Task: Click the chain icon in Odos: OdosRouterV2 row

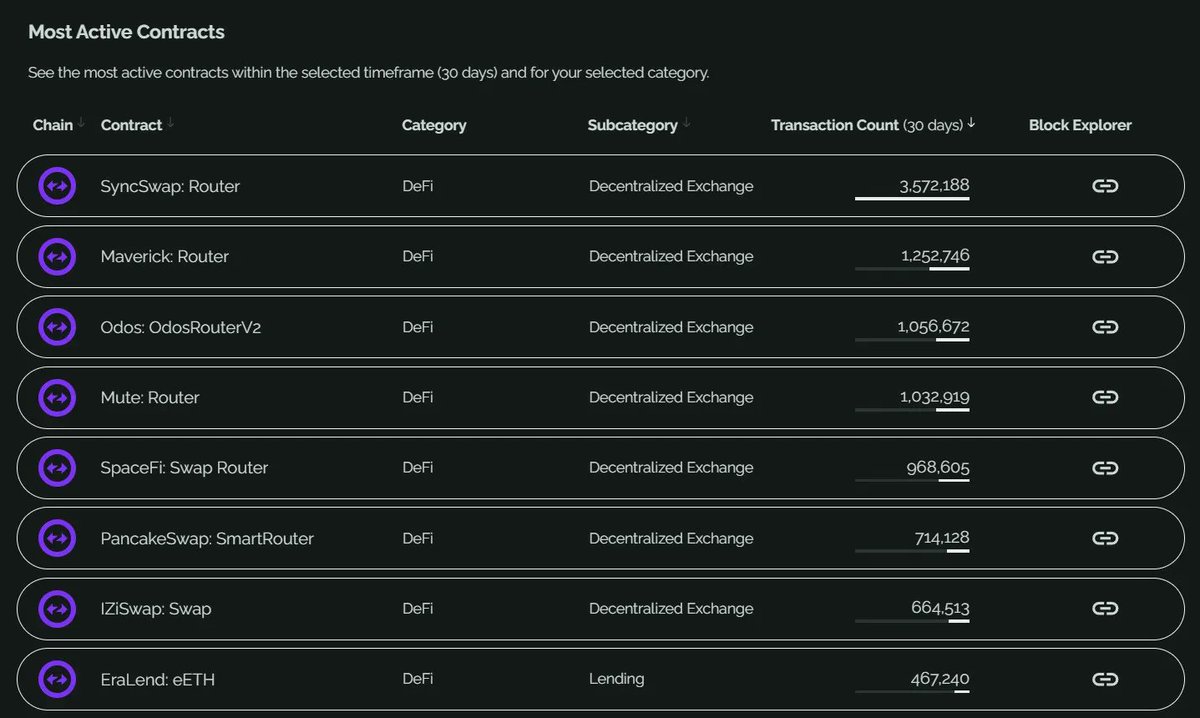Action: tap(57, 327)
